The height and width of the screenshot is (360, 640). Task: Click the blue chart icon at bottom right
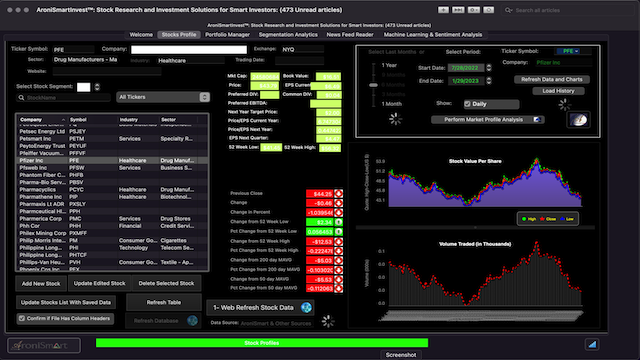click(592, 344)
